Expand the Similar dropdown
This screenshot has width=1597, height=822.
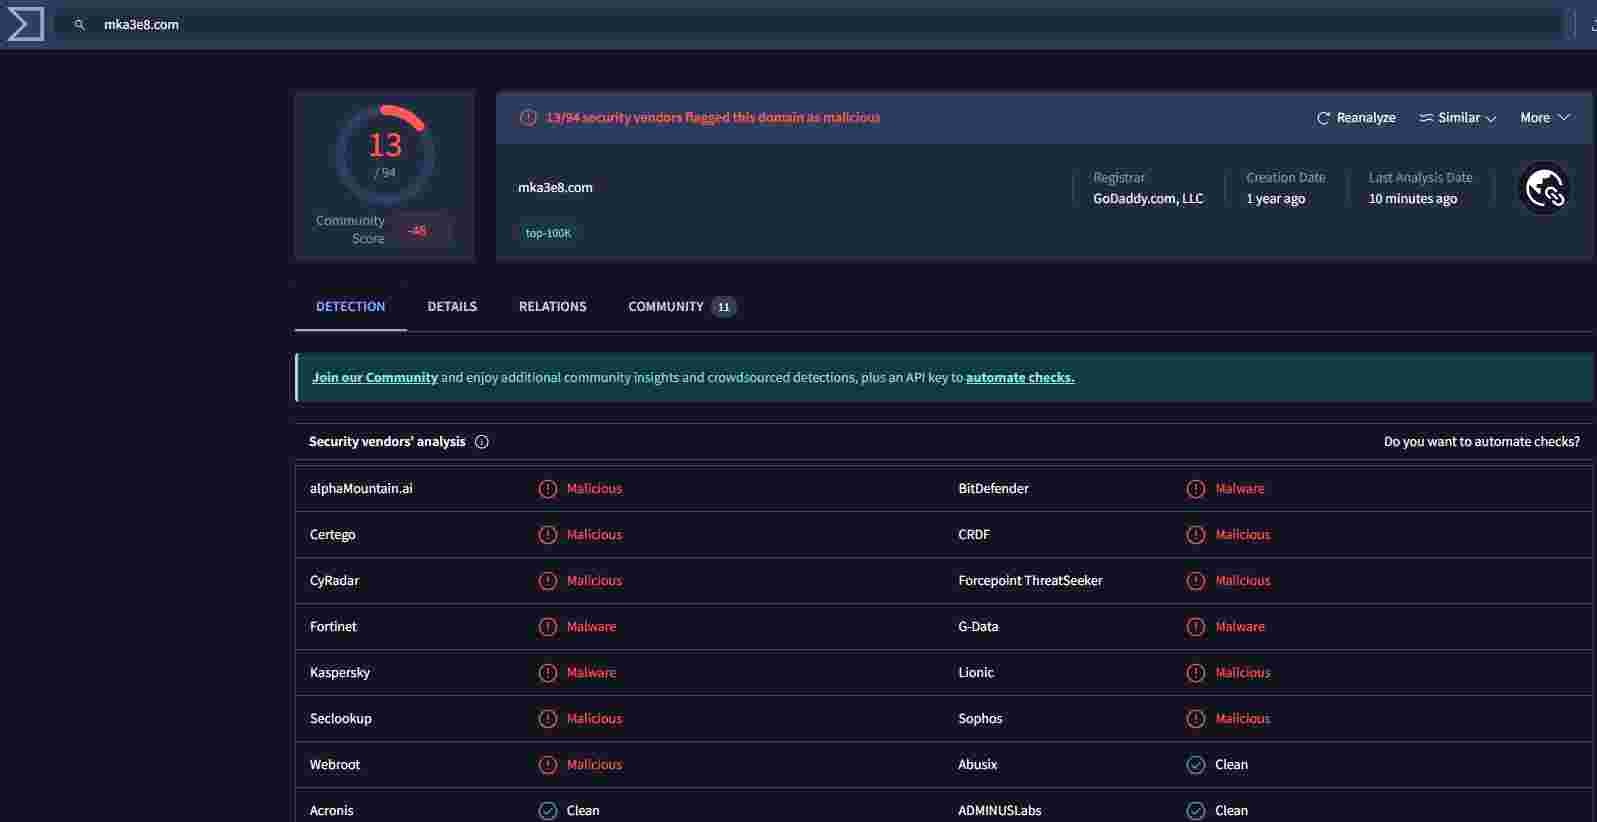[1457, 118]
